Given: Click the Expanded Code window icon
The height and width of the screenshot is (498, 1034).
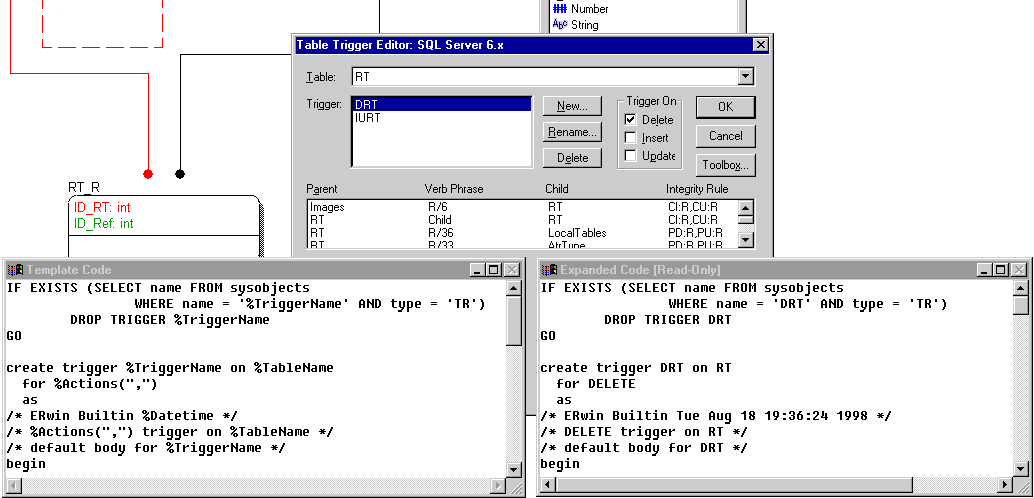Looking at the screenshot, I should 549,270.
